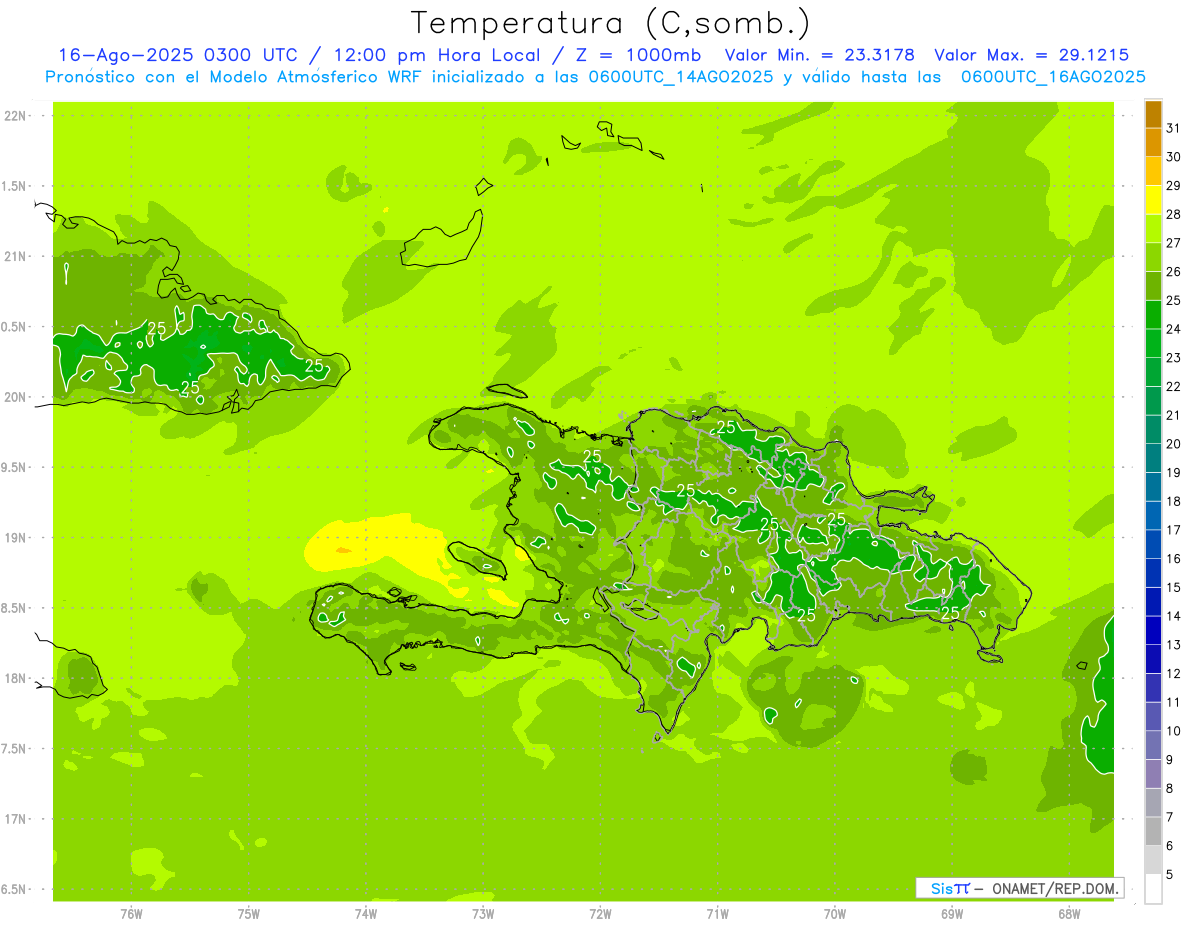Click the '68W' longitude axis label
The width and height of the screenshot is (1200, 927).
1069,914
